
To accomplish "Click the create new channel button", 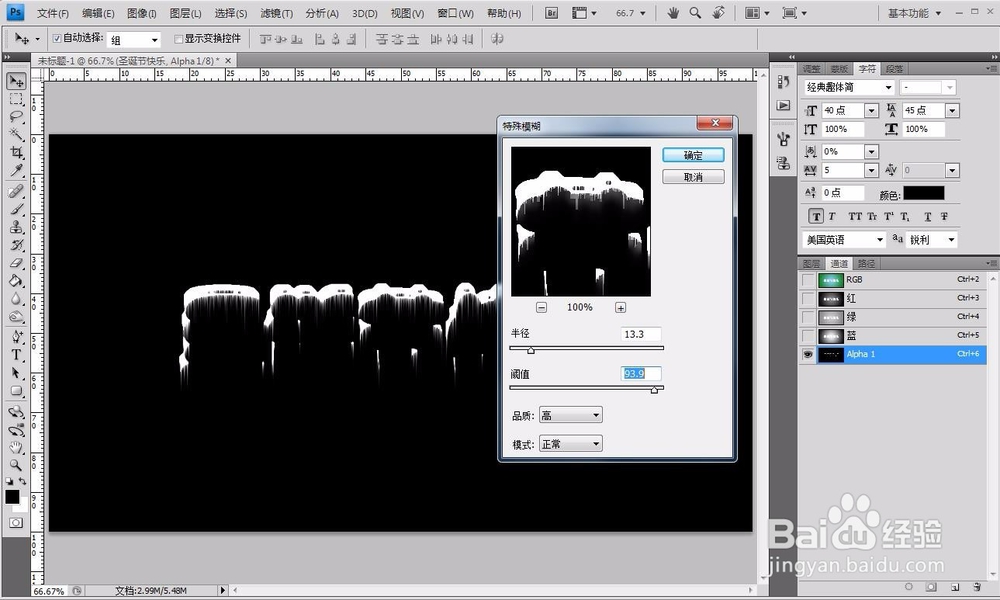I will tap(955, 587).
